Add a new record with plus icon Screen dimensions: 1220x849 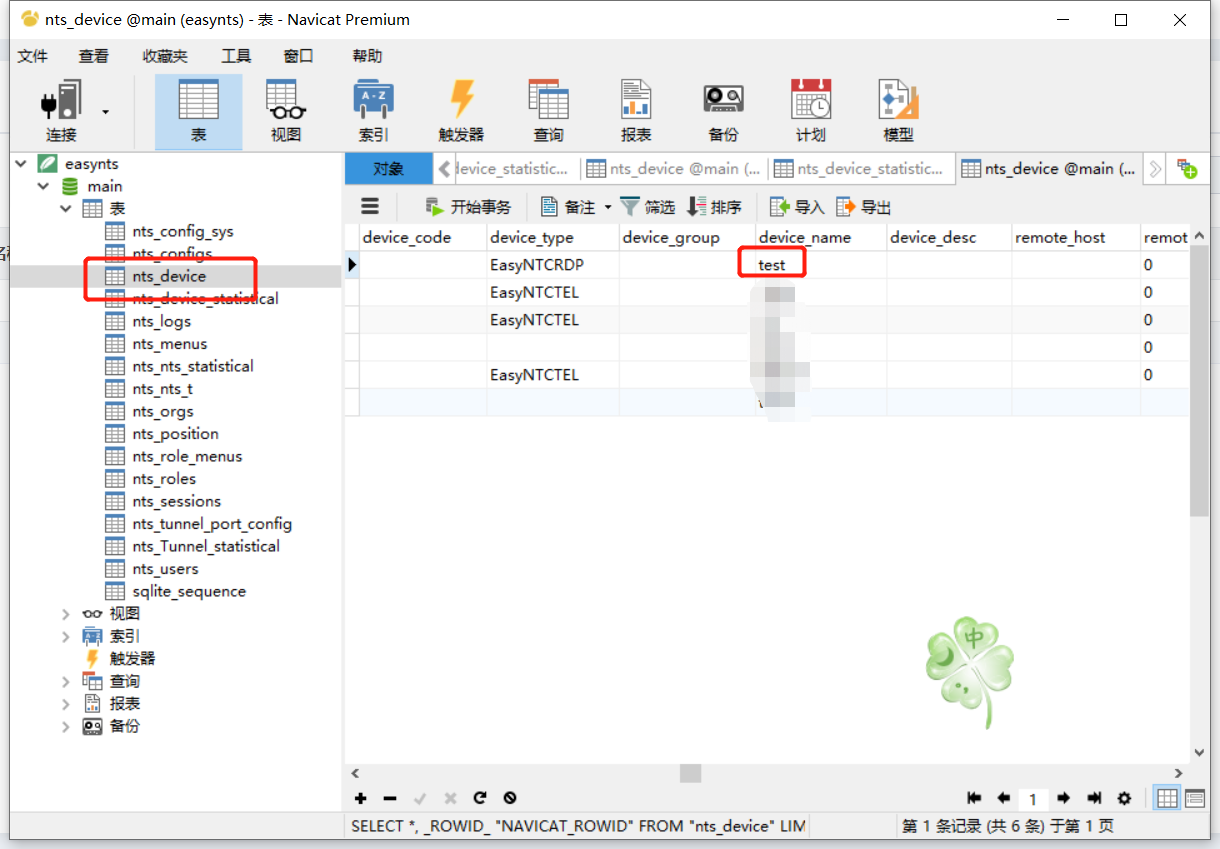[x=361, y=798]
